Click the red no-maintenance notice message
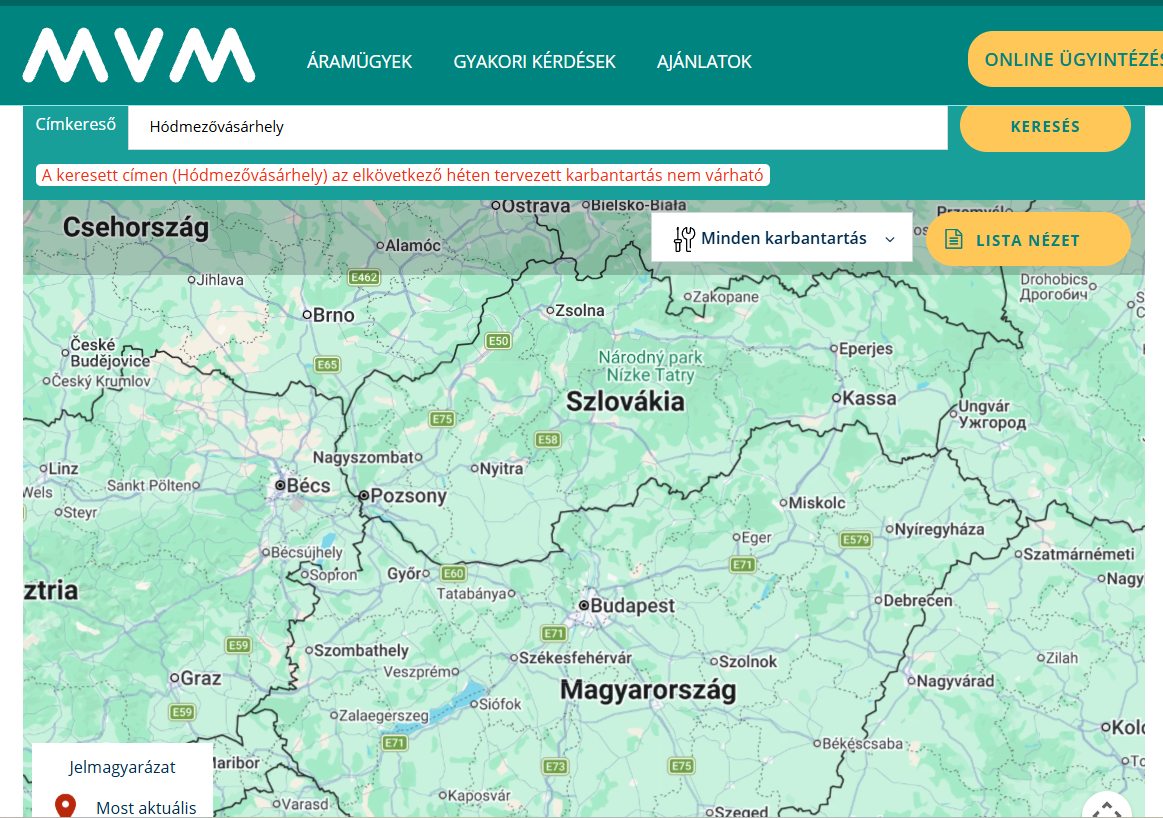This screenshot has width=1163, height=818. click(x=403, y=175)
